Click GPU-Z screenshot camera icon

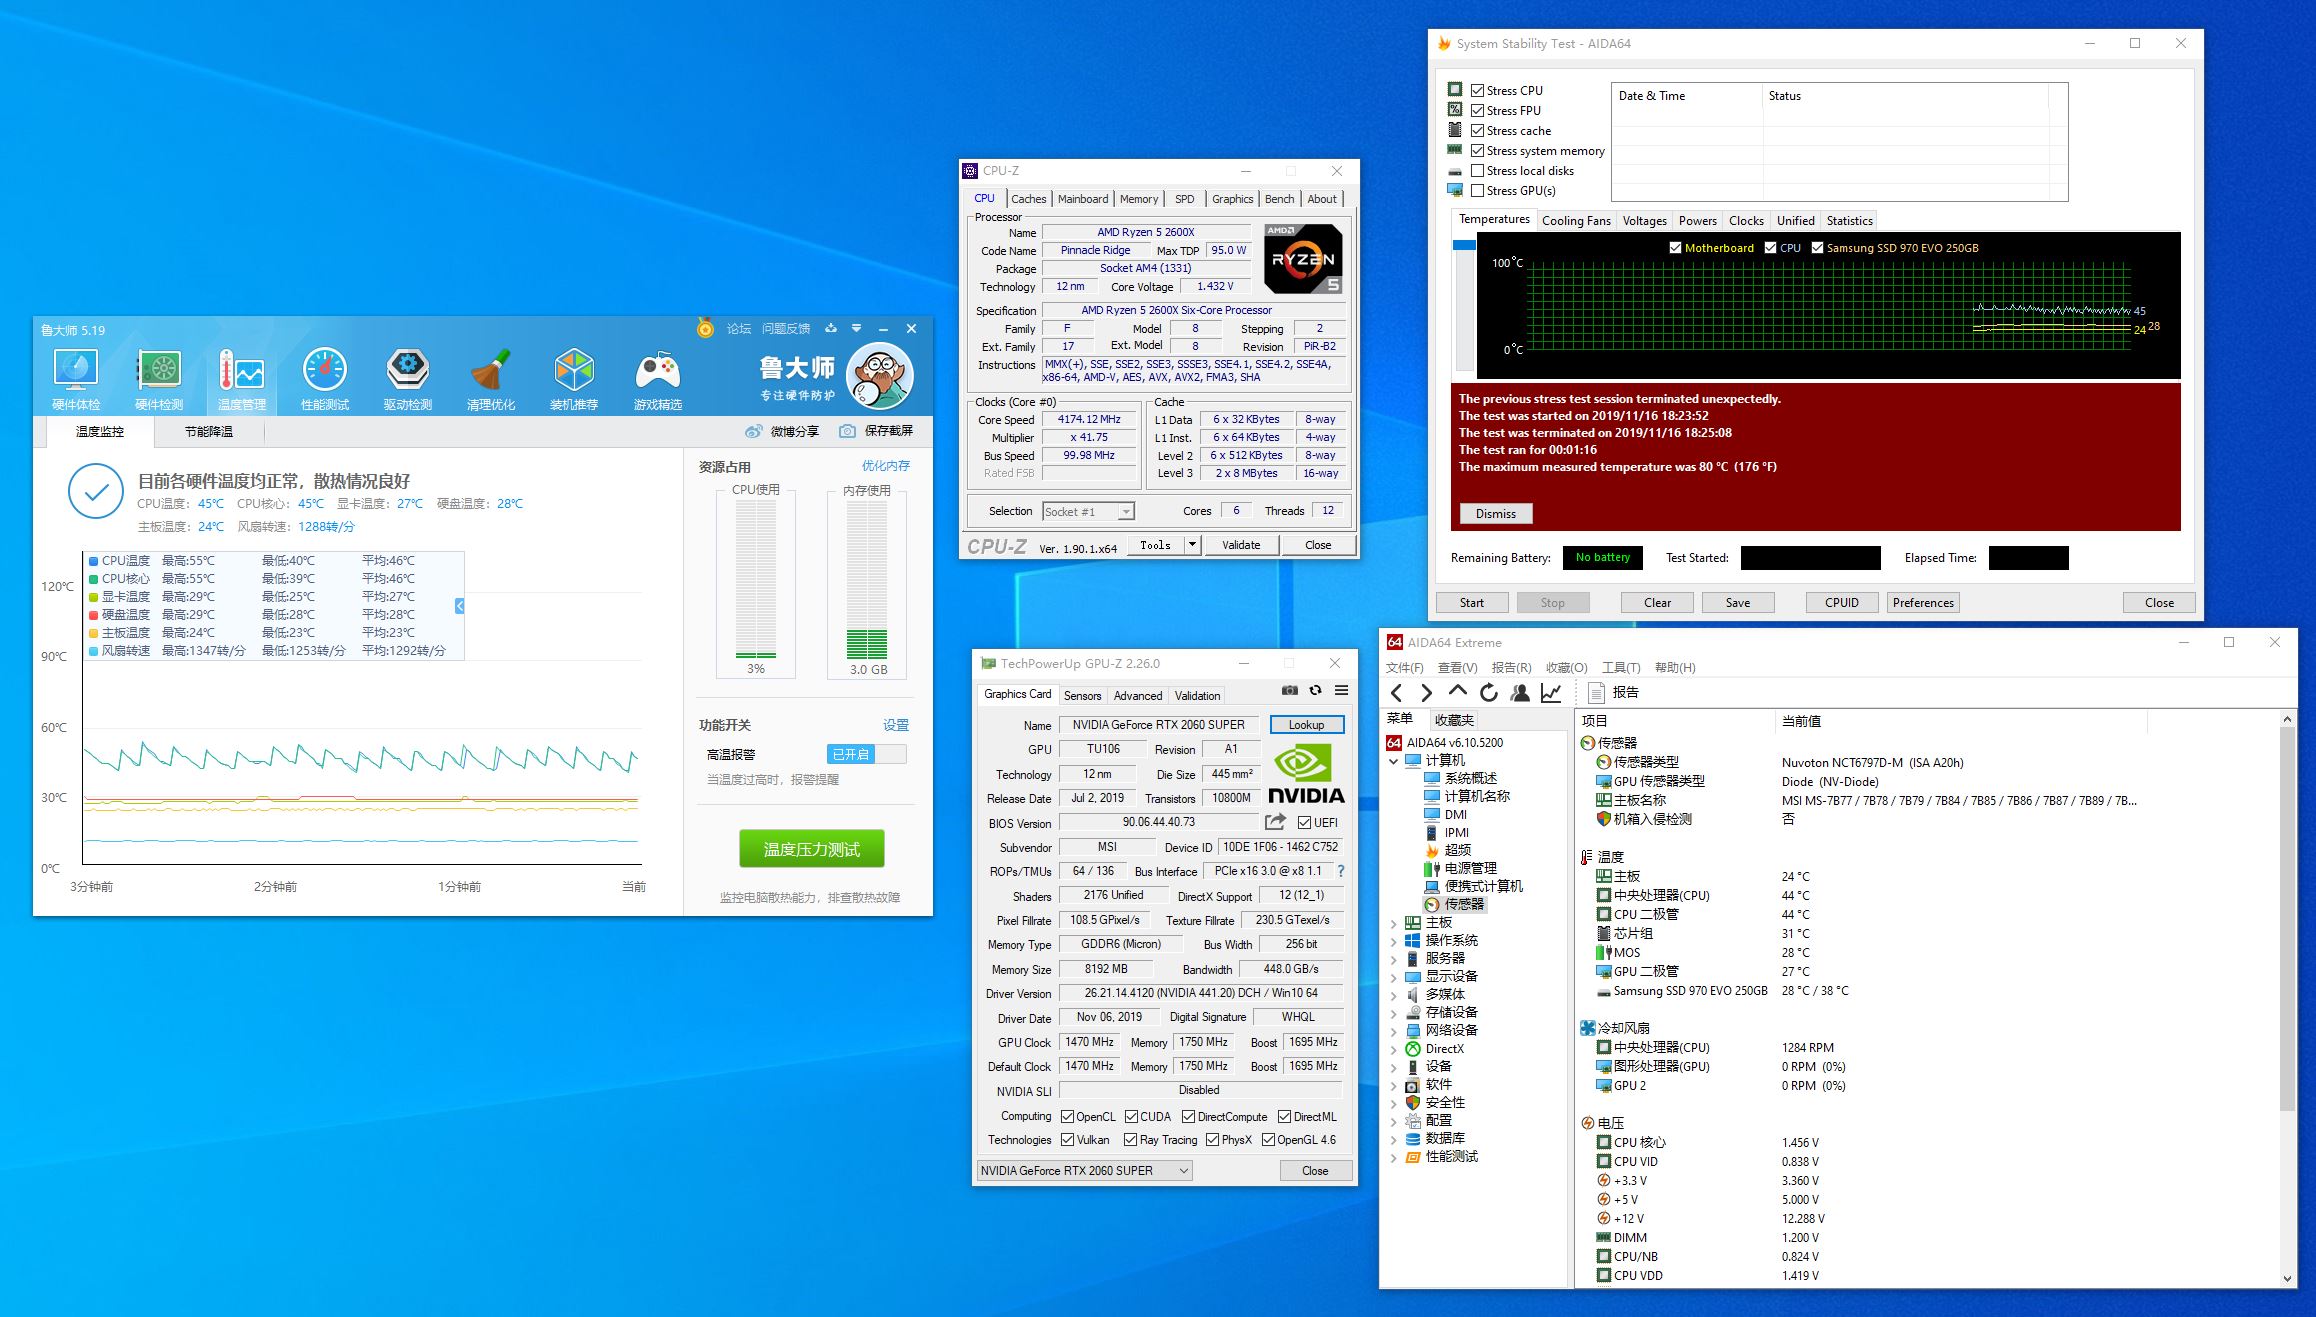click(x=1290, y=691)
